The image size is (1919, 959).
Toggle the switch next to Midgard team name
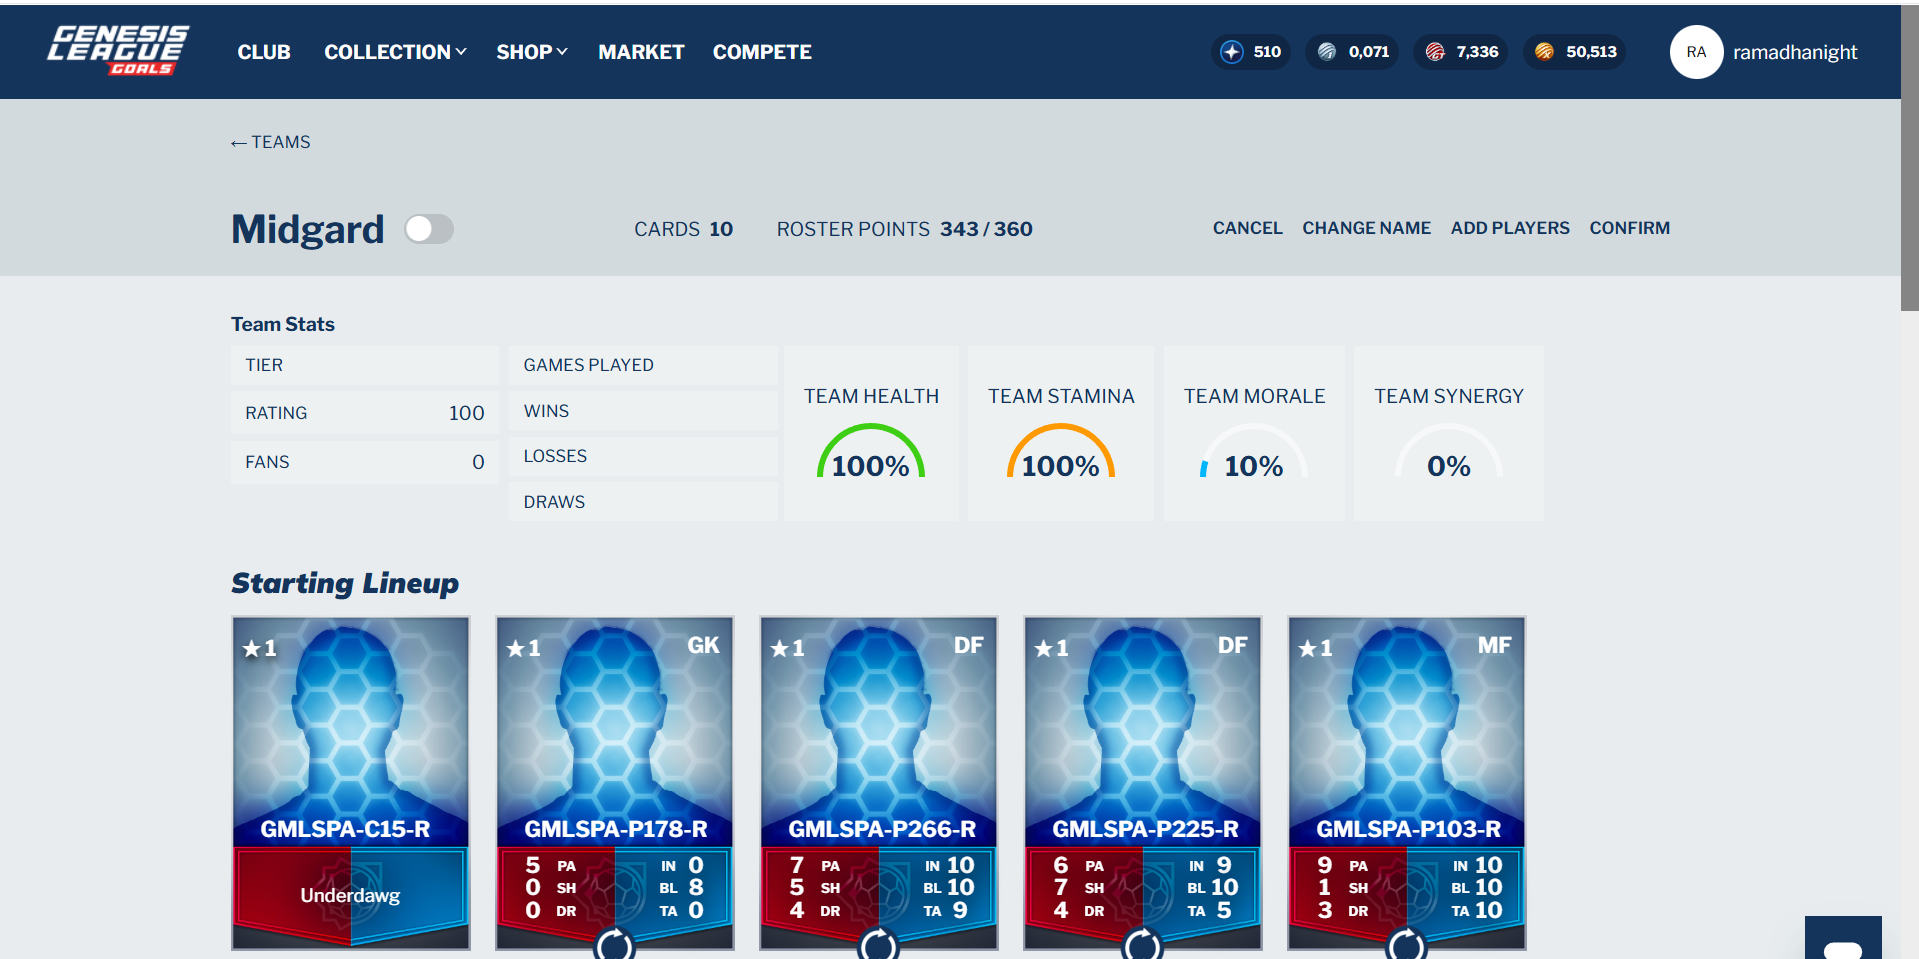[x=429, y=229]
